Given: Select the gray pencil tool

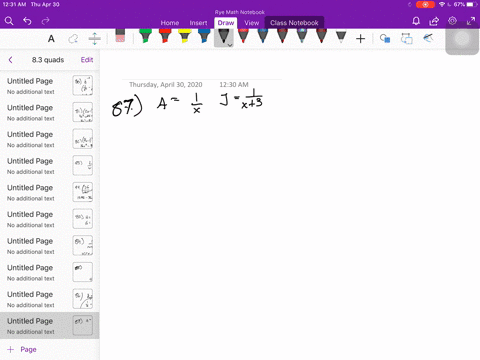Looking at the screenshot, I should (x=341, y=36).
